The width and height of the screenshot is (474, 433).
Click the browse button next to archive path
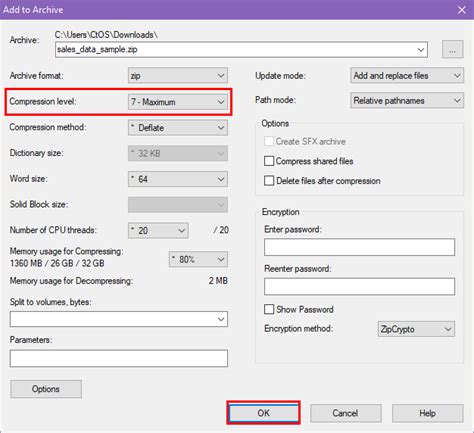452,50
